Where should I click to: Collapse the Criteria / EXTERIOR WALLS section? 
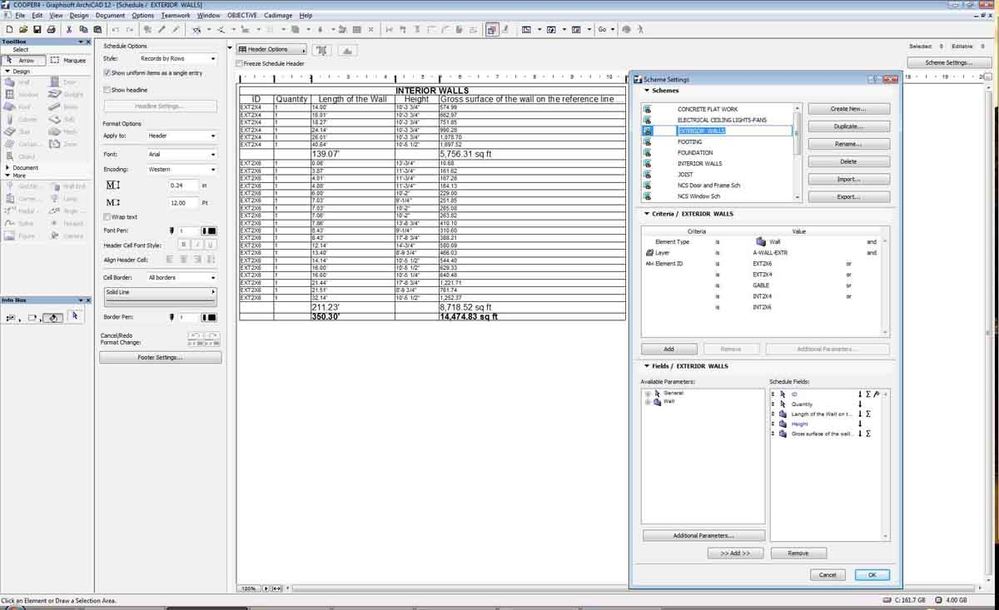pos(647,214)
